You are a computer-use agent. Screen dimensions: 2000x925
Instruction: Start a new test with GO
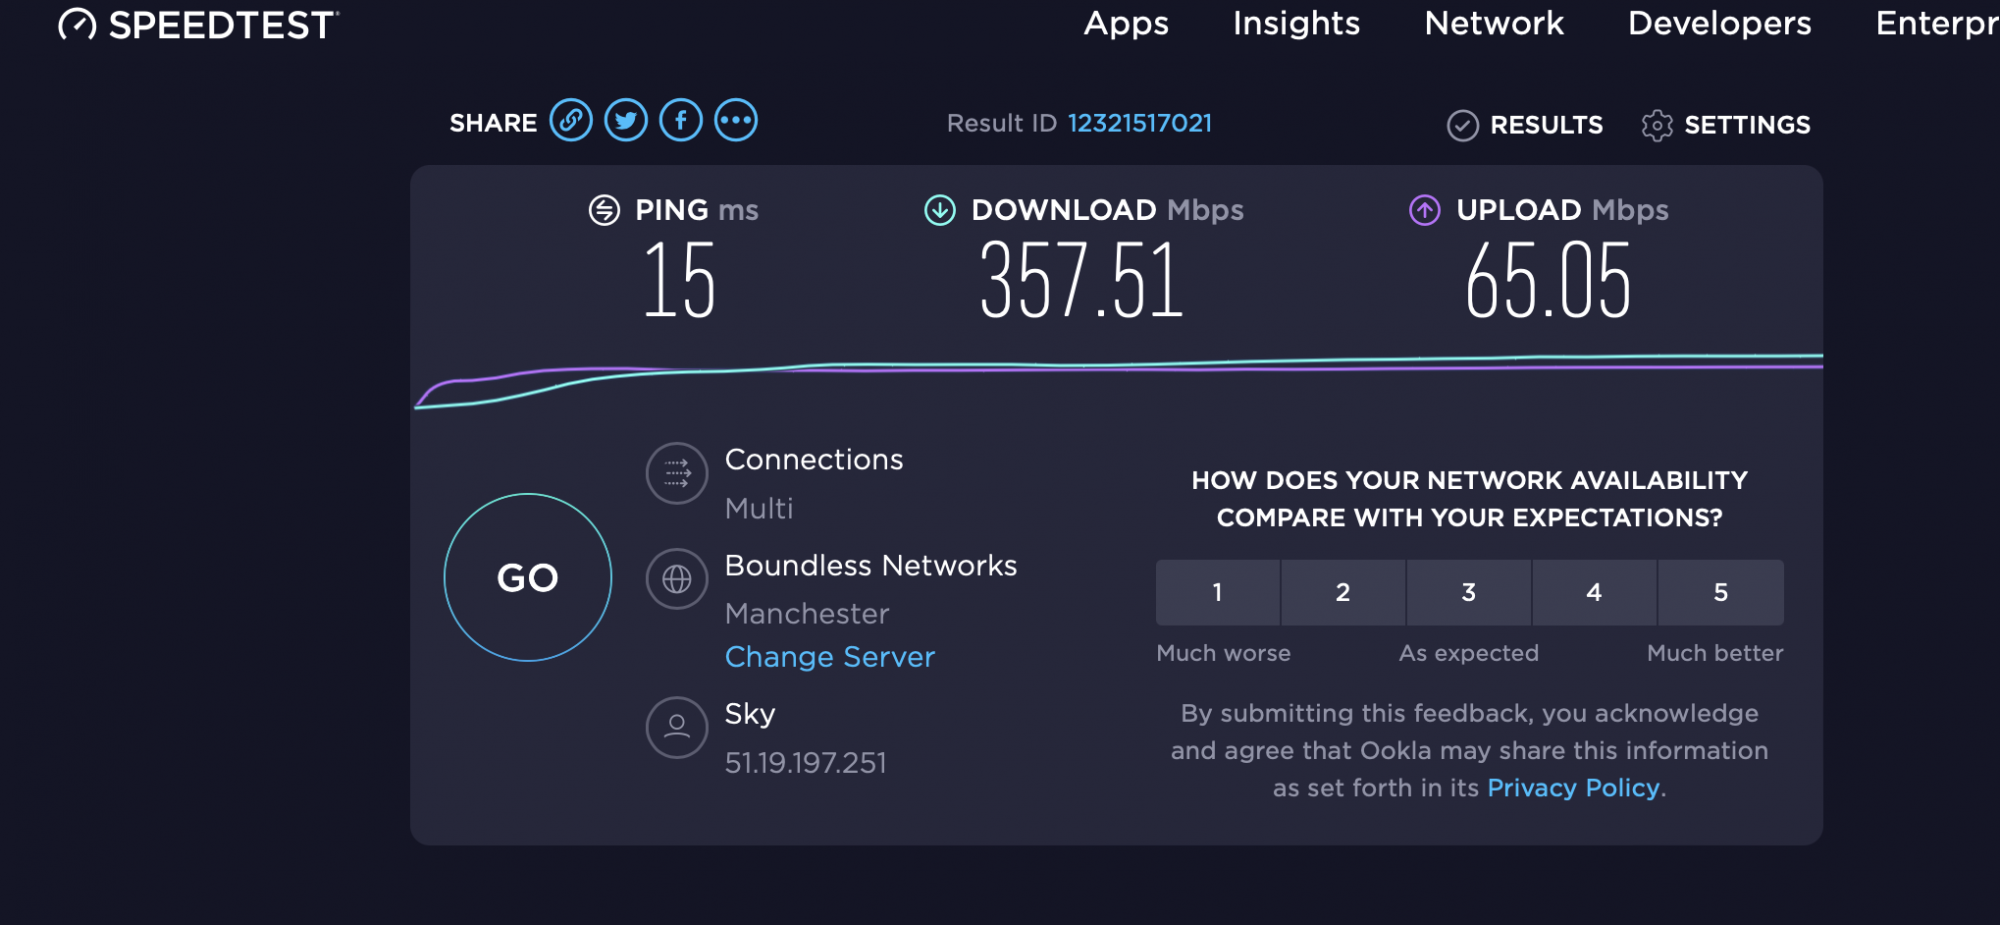point(528,577)
